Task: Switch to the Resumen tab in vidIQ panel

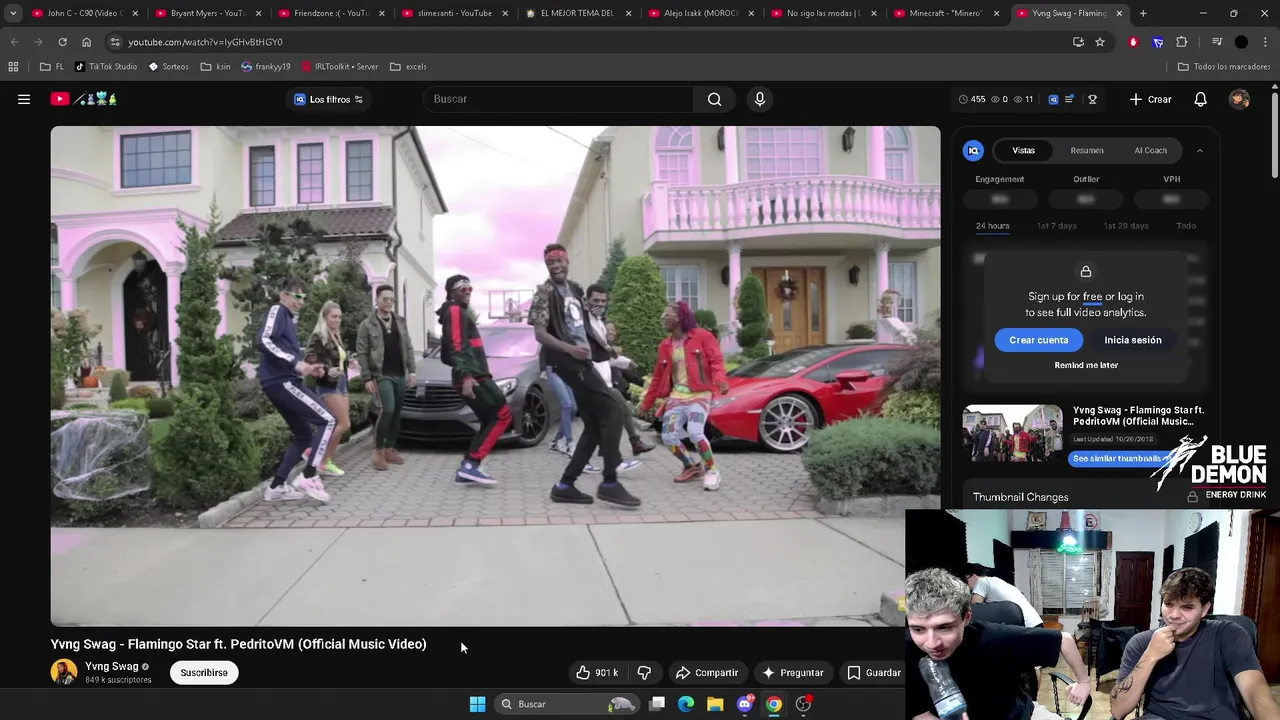Action: (1087, 150)
